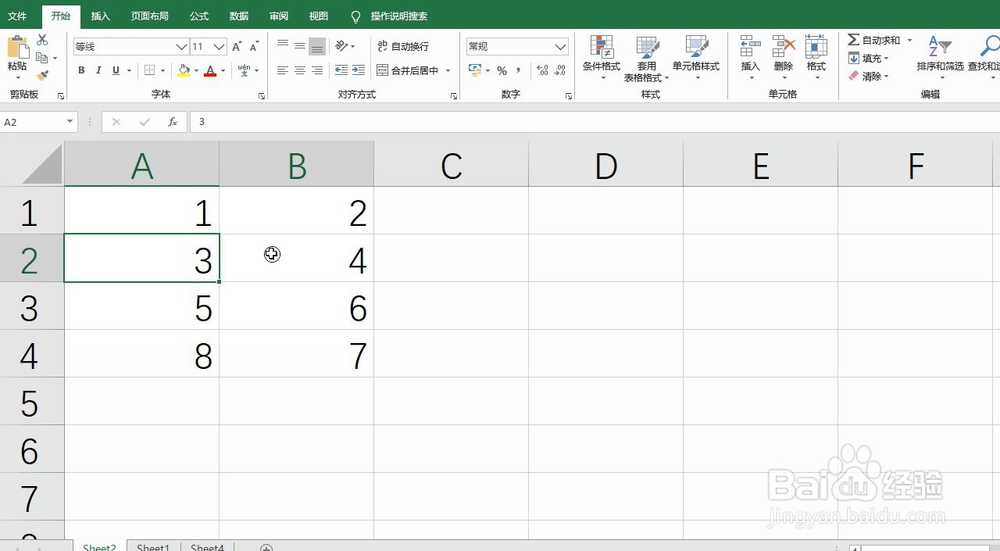Open the Conditional Formatting (条件格式) menu

[601, 56]
